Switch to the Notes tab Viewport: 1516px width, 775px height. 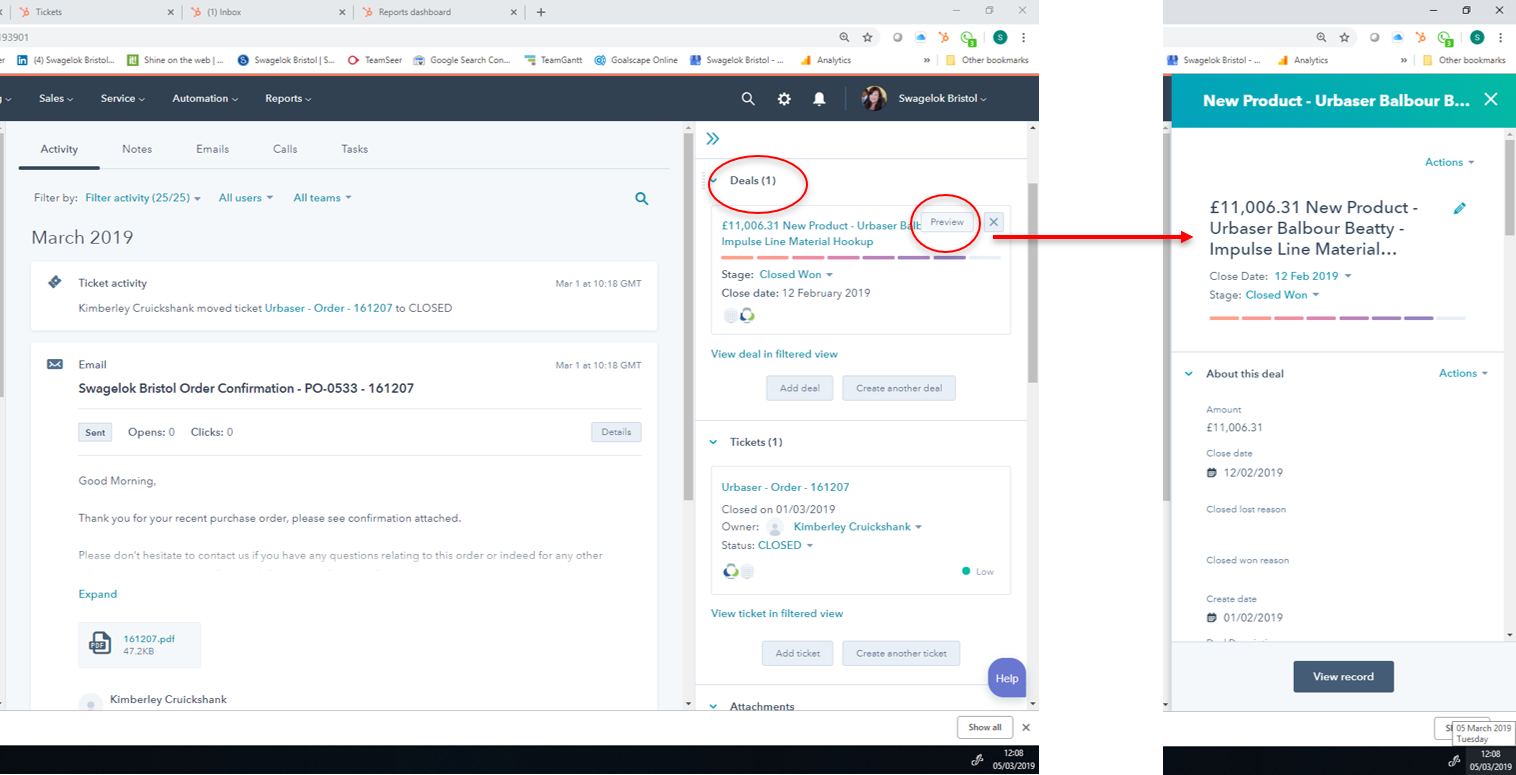tap(137, 149)
